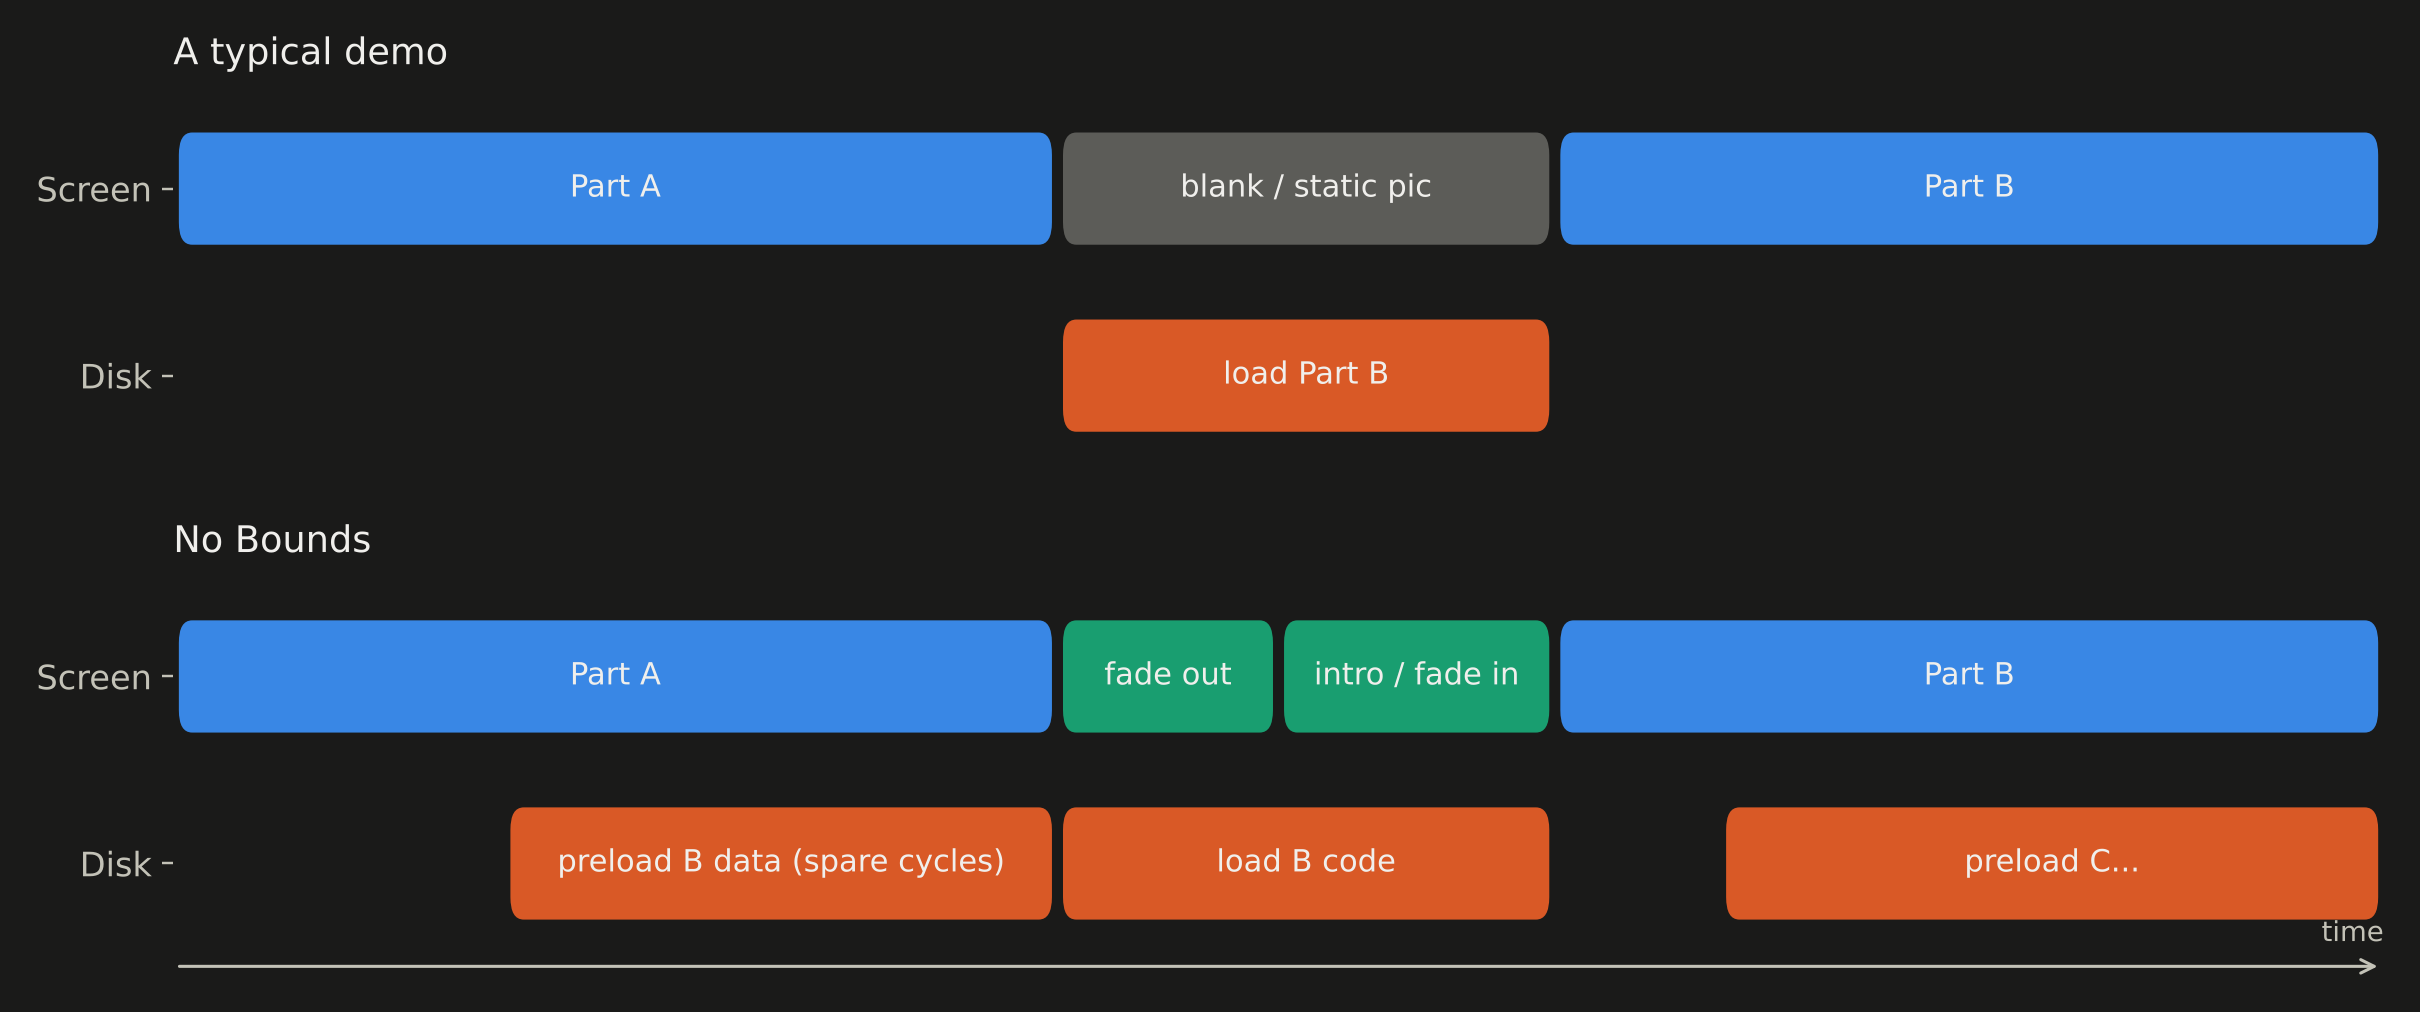The height and width of the screenshot is (1012, 2420).
Task: Select the 'load Part B' disk block
Action: [1306, 376]
